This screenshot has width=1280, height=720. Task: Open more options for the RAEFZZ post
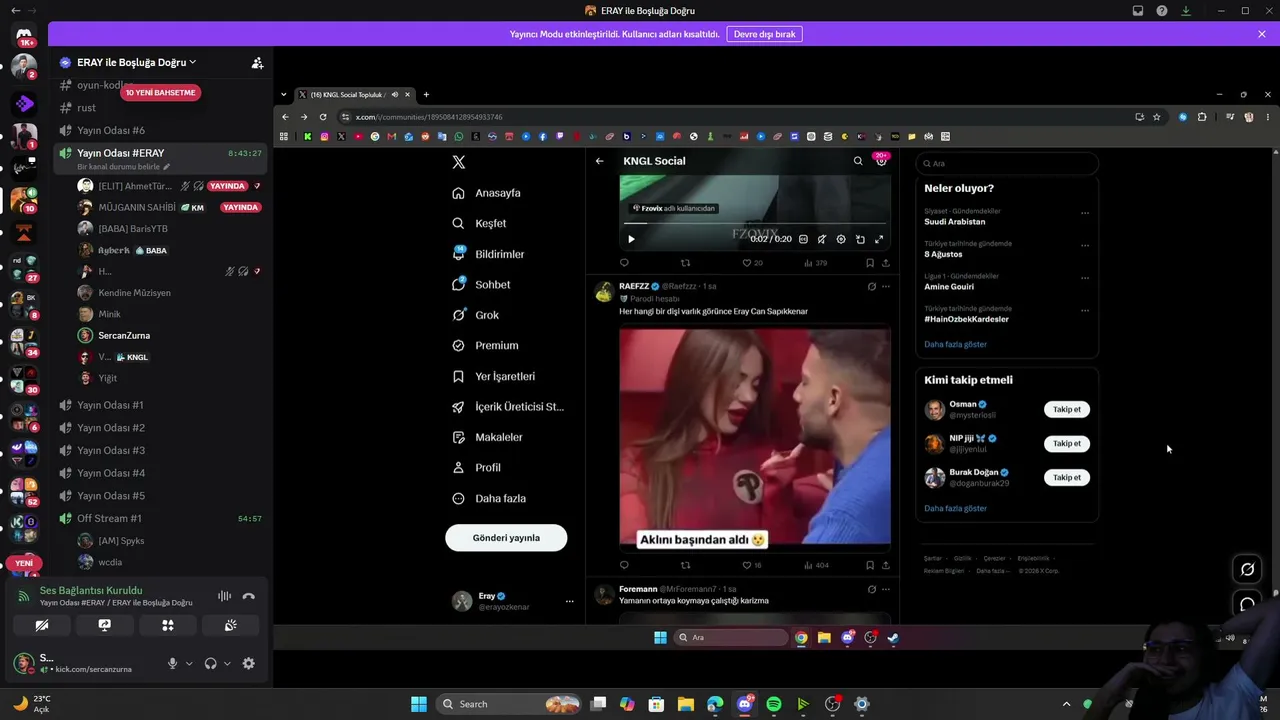click(885, 286)
